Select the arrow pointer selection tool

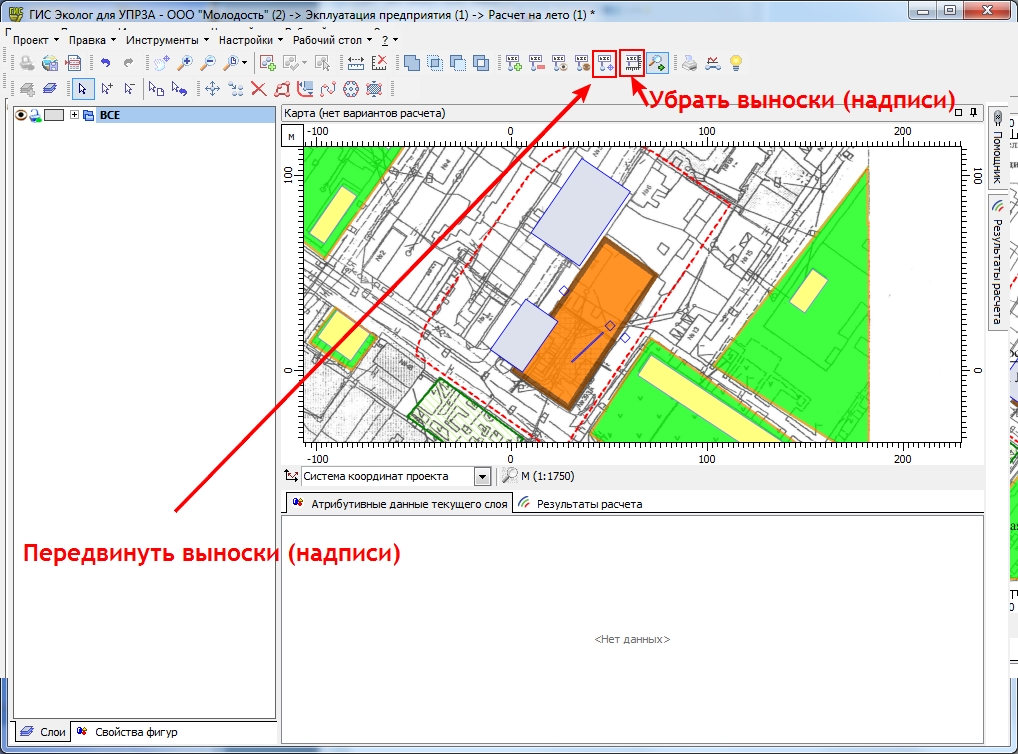(83, 89)
